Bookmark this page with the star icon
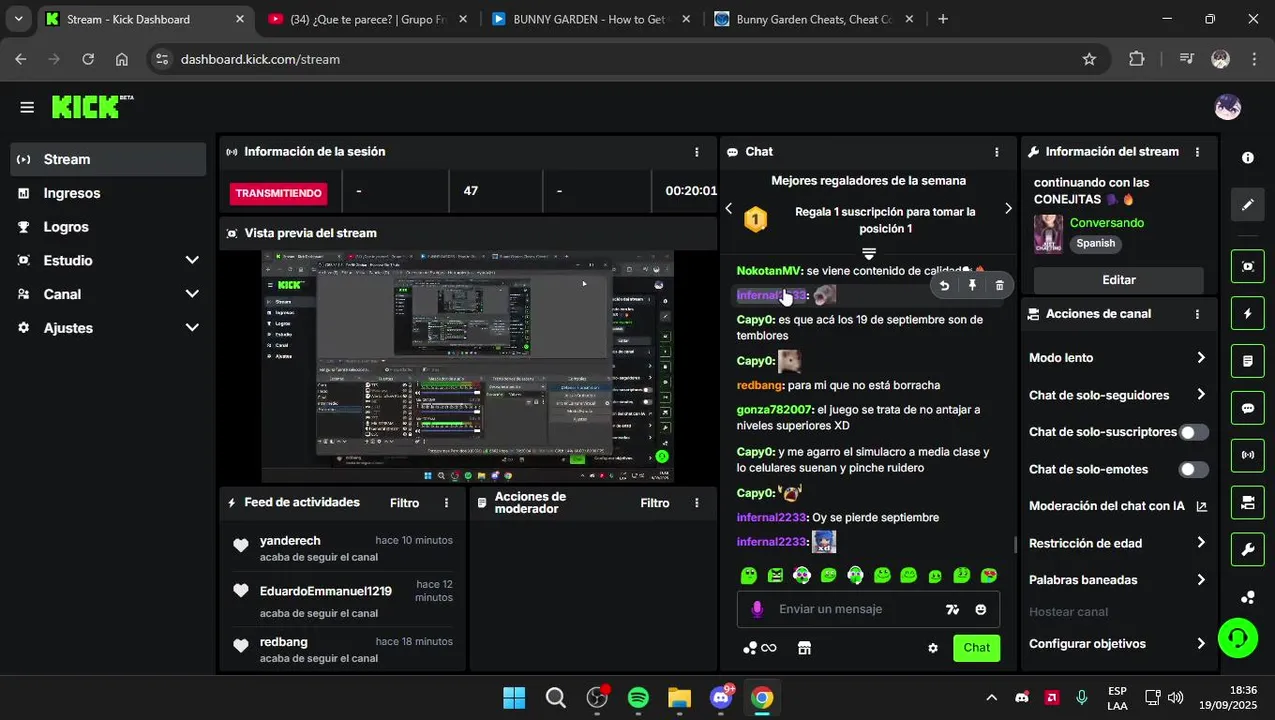Image resolution: width=1275 pixels, height=720 pixels. point(1089,59)
